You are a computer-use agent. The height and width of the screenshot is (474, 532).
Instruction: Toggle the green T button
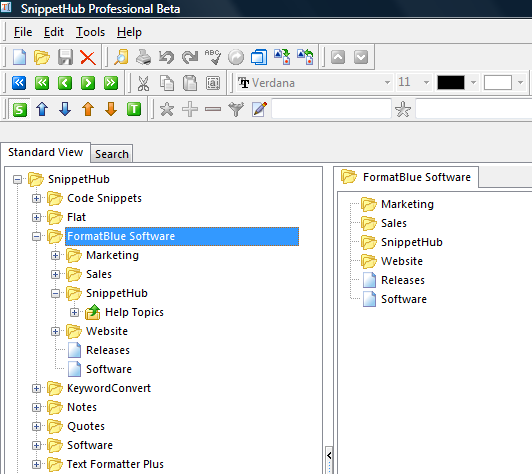pos(134,109)
